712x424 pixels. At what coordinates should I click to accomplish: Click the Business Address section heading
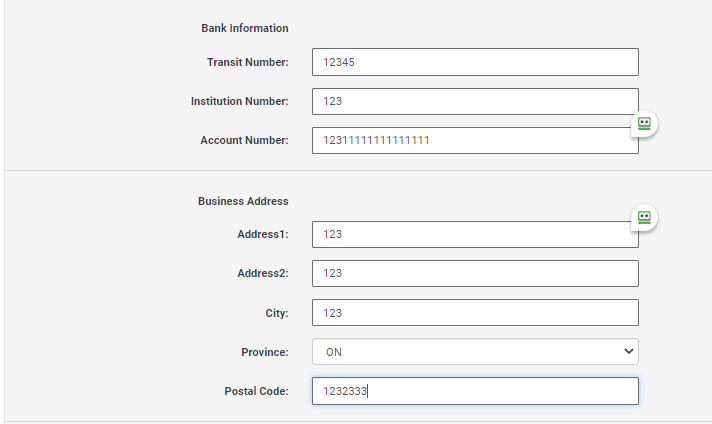(243, 201)
